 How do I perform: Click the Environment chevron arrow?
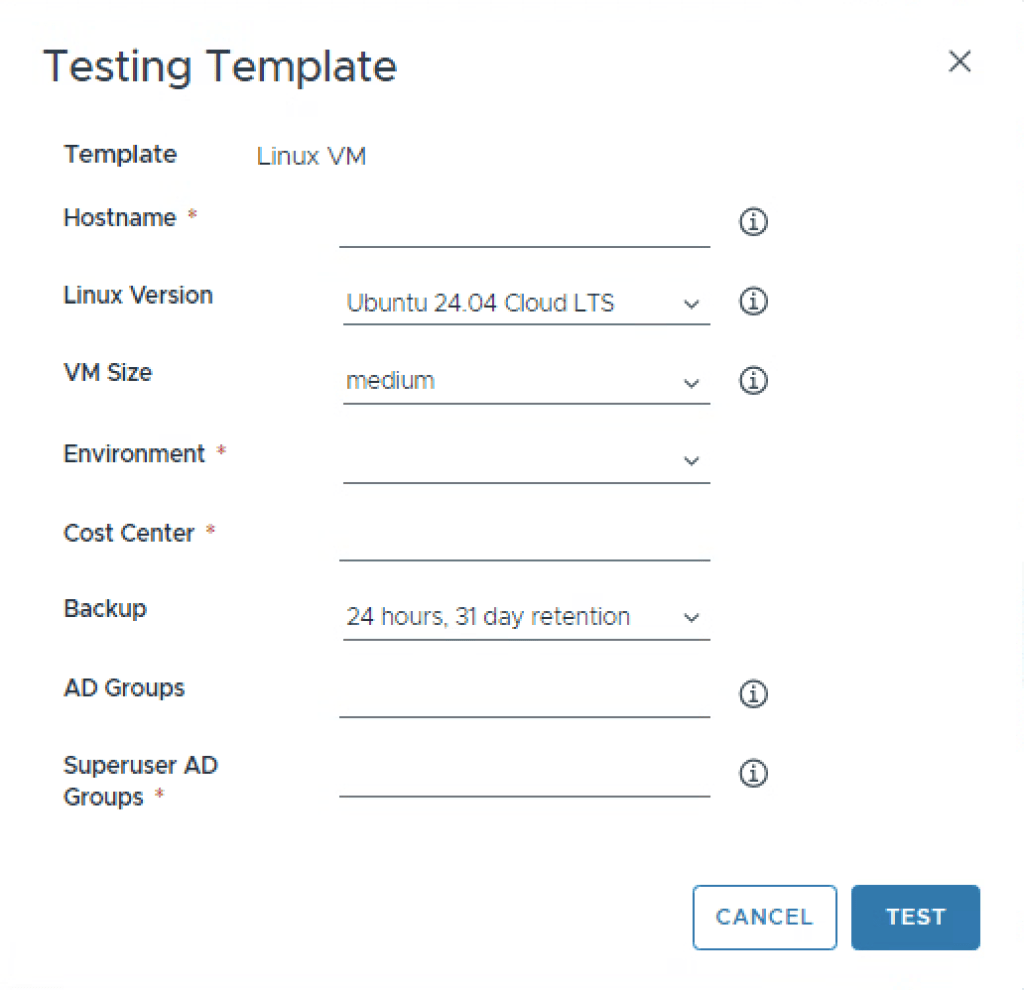691,461
